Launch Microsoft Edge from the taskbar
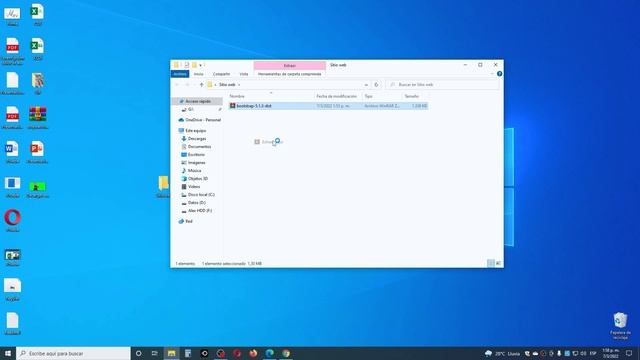The height and width of the screenshot is (360, 640). (x=269, y=353)
